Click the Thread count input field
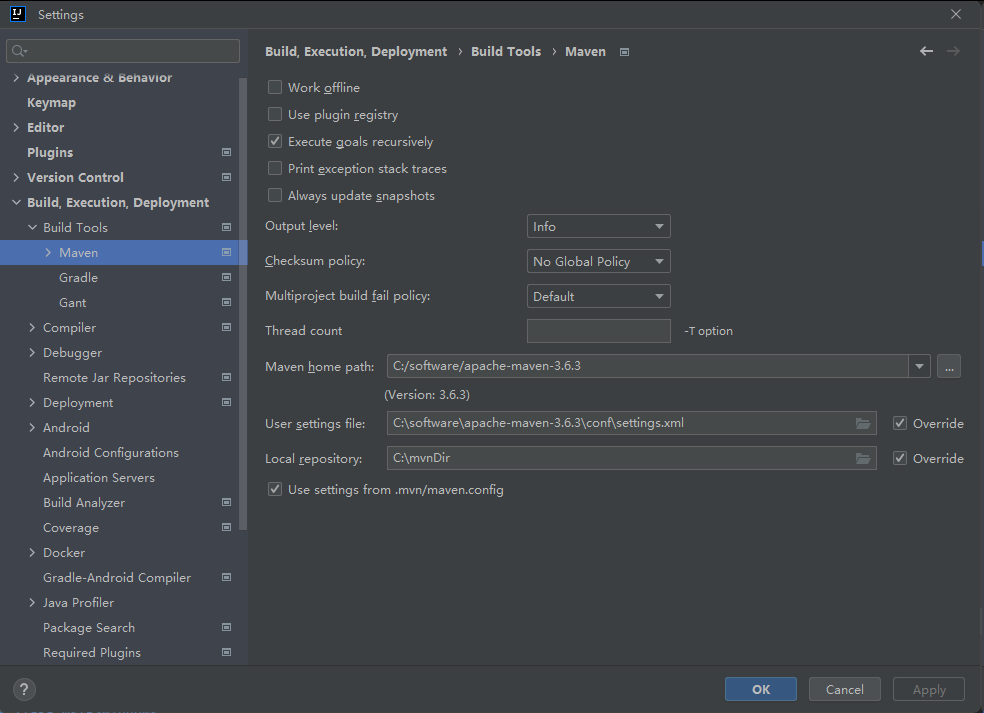This screenshot has height=713, width=984. (599, 331)
